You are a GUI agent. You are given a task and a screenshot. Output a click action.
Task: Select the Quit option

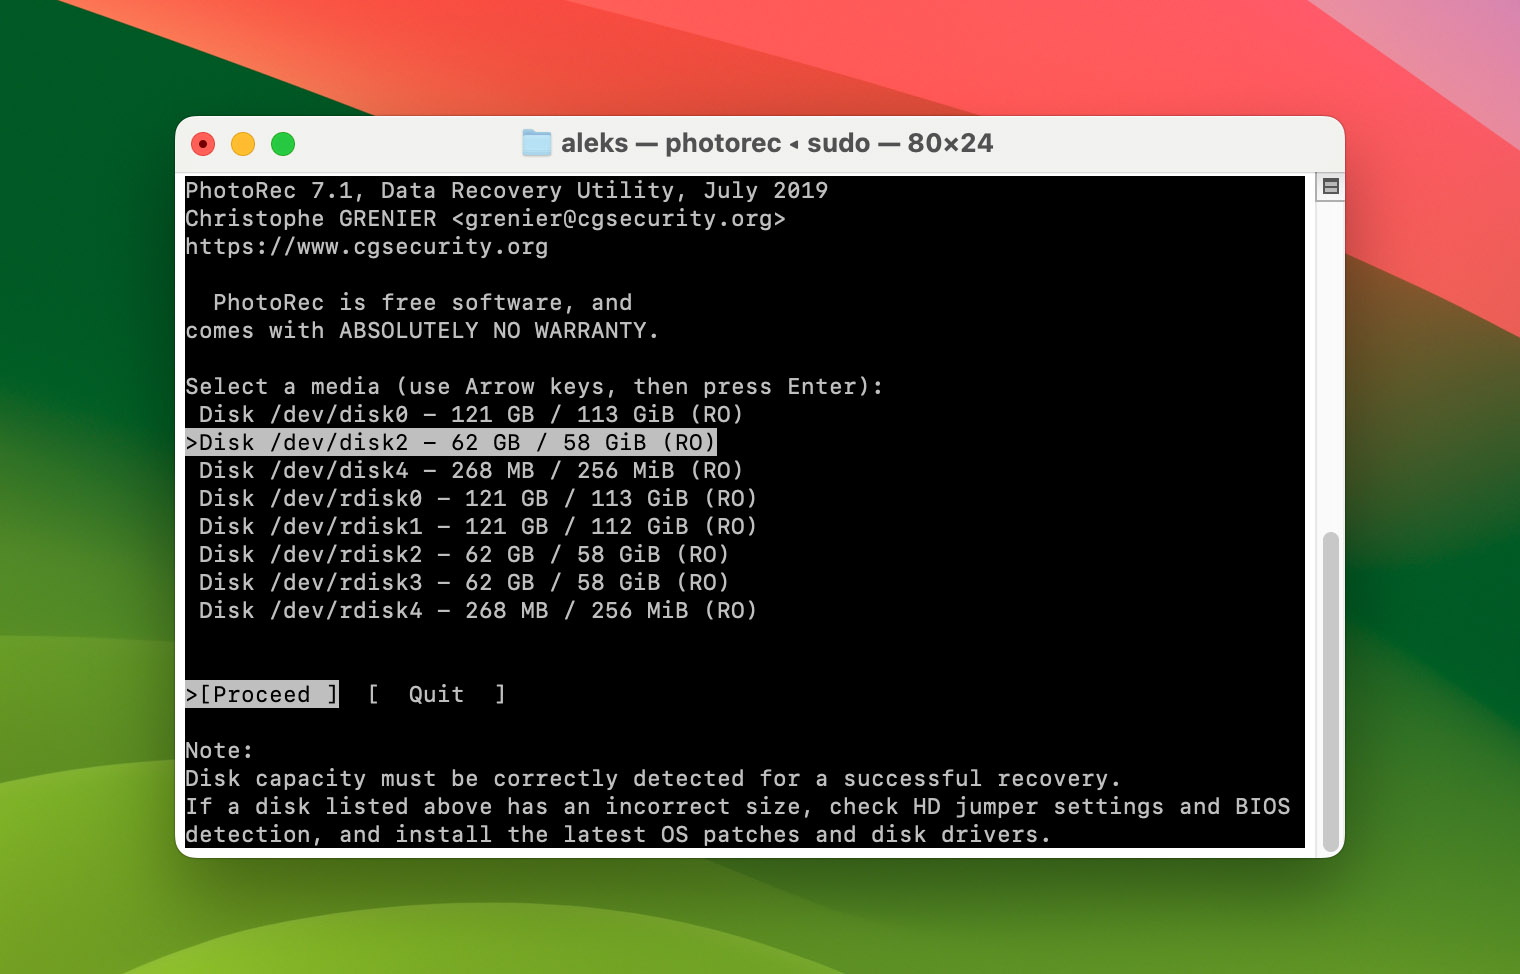(x=436, y=694)
